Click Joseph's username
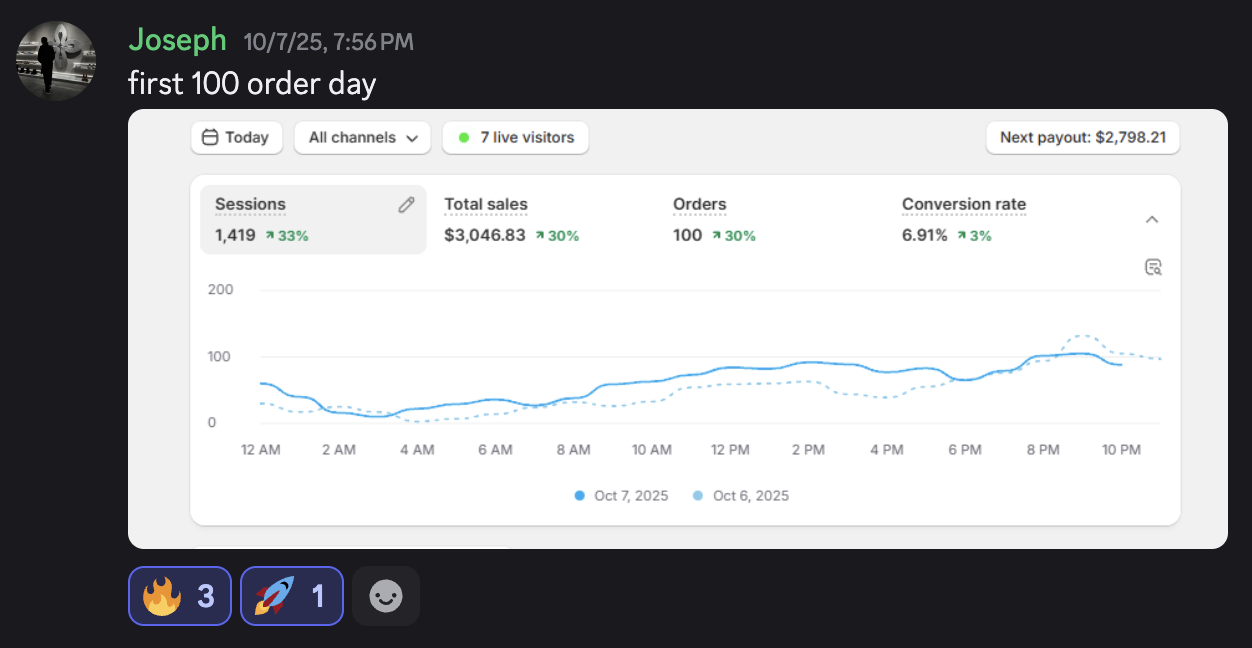 [177, 40]
